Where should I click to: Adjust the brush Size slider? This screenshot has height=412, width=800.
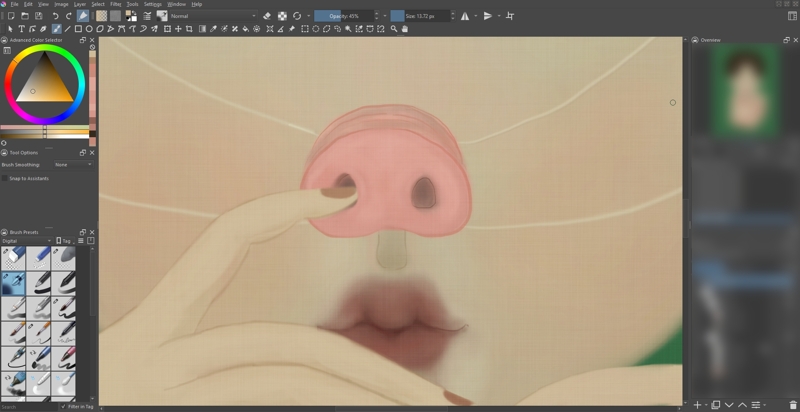click(420, 16)
